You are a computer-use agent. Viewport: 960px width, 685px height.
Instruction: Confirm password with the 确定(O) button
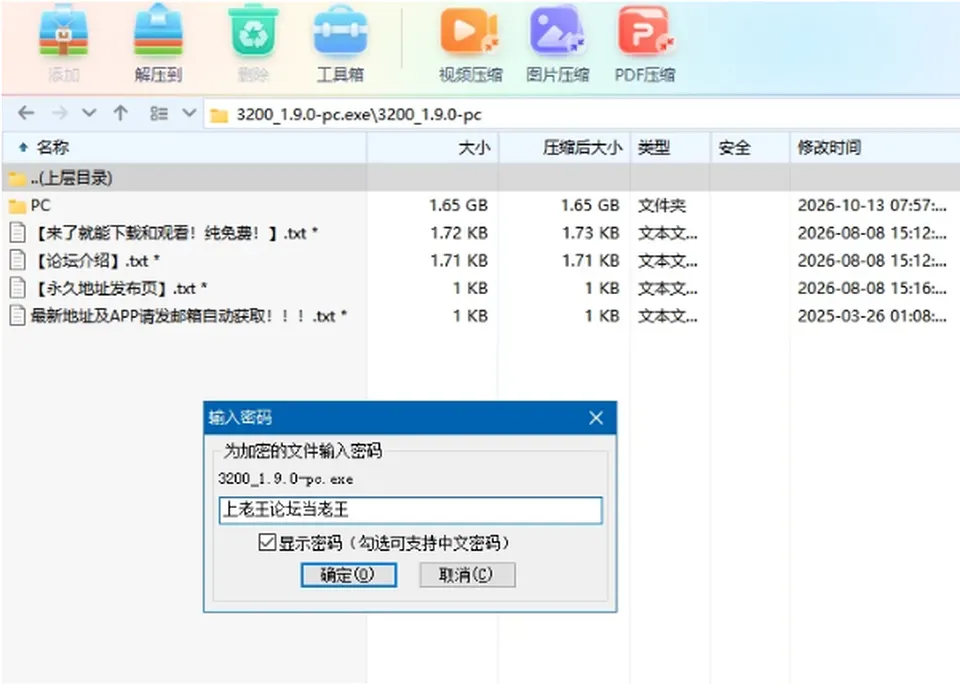348,575
